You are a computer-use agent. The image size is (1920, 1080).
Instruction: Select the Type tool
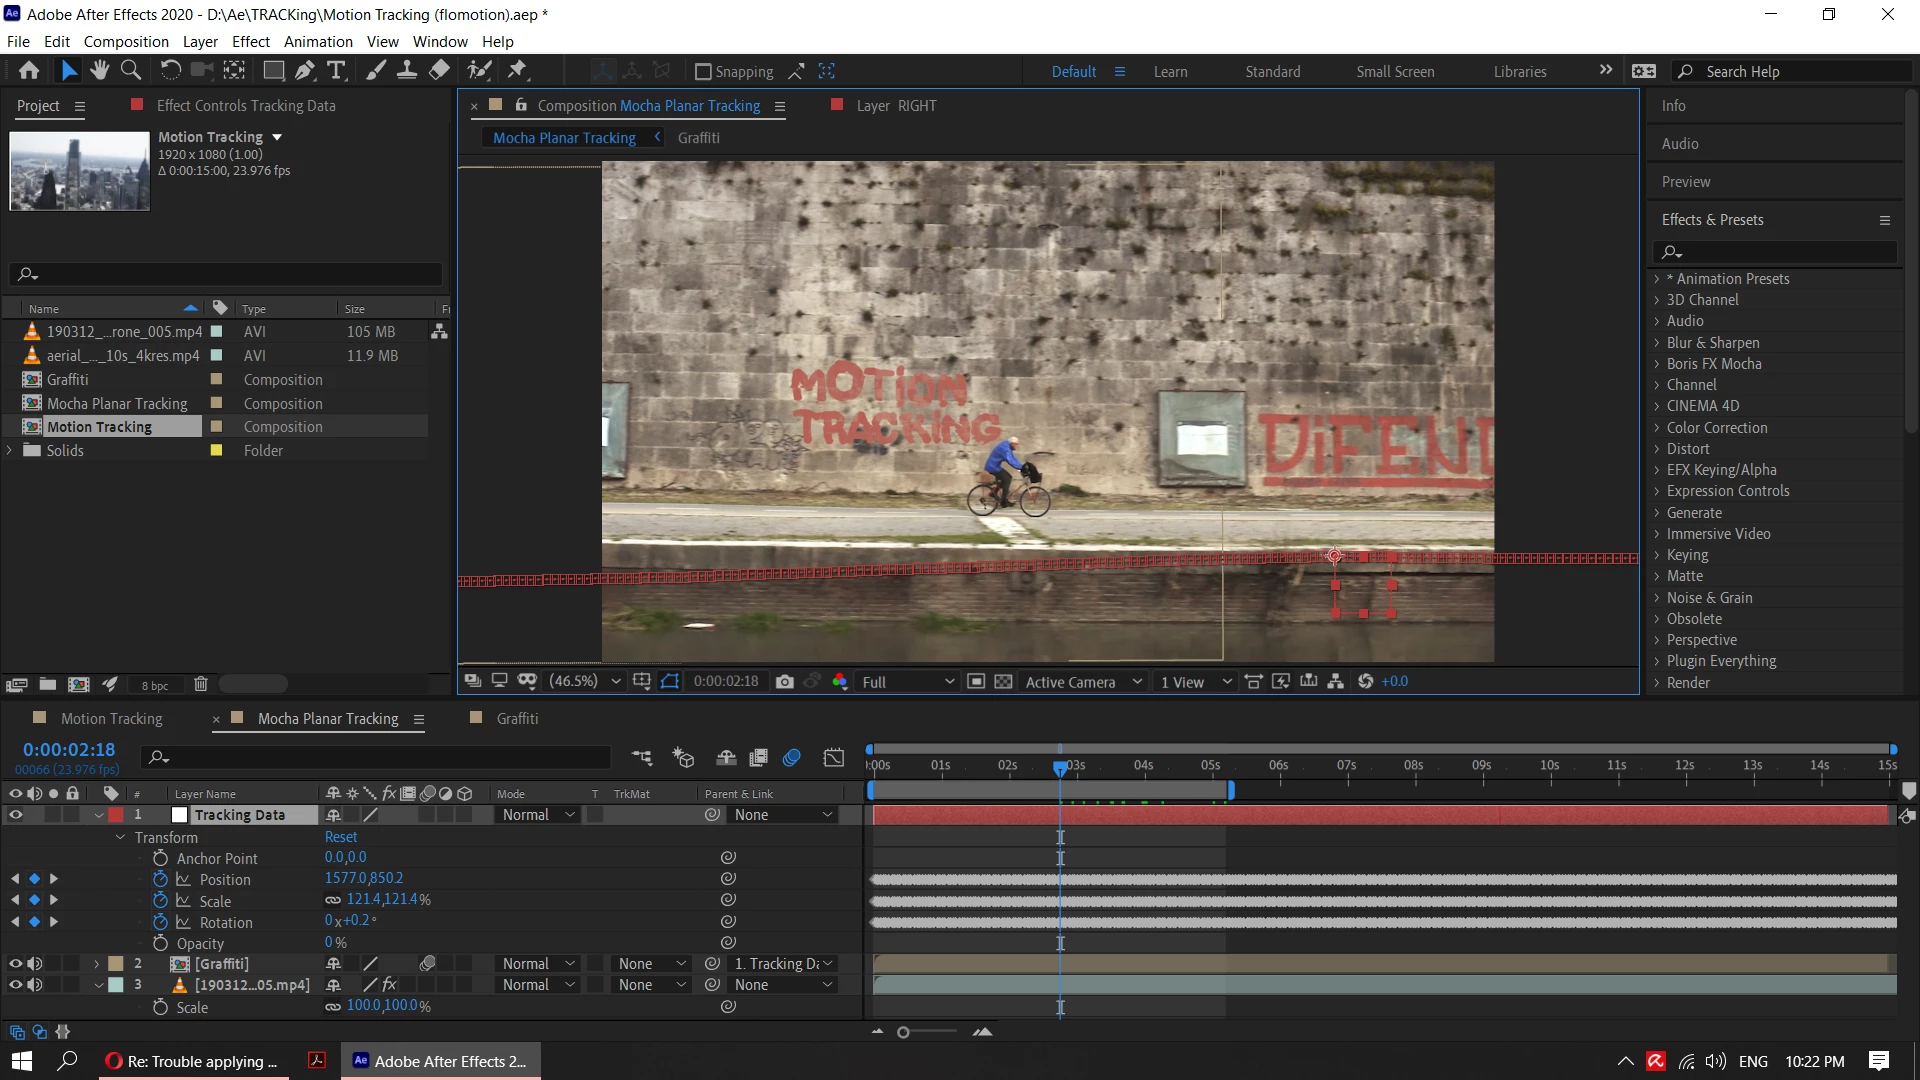click(336, 70)
